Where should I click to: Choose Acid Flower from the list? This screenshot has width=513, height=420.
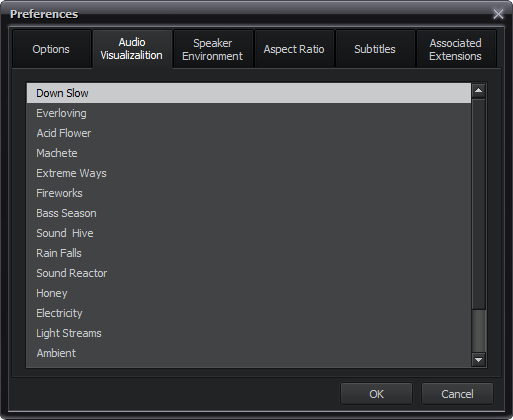(249, 133)
